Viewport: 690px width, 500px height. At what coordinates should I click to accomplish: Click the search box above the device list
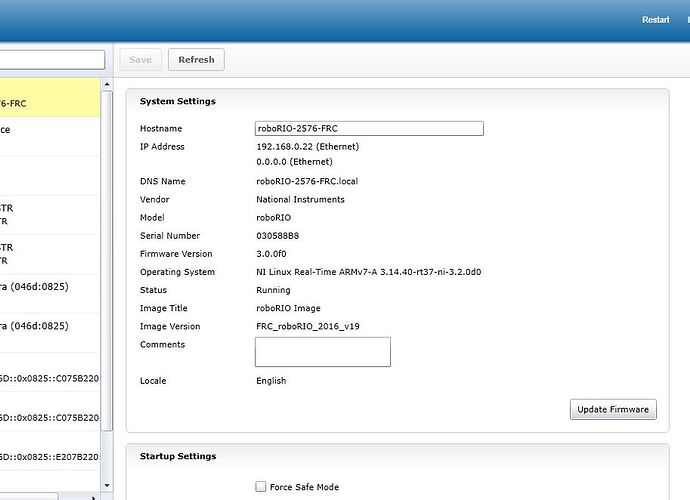coord(52,59)
